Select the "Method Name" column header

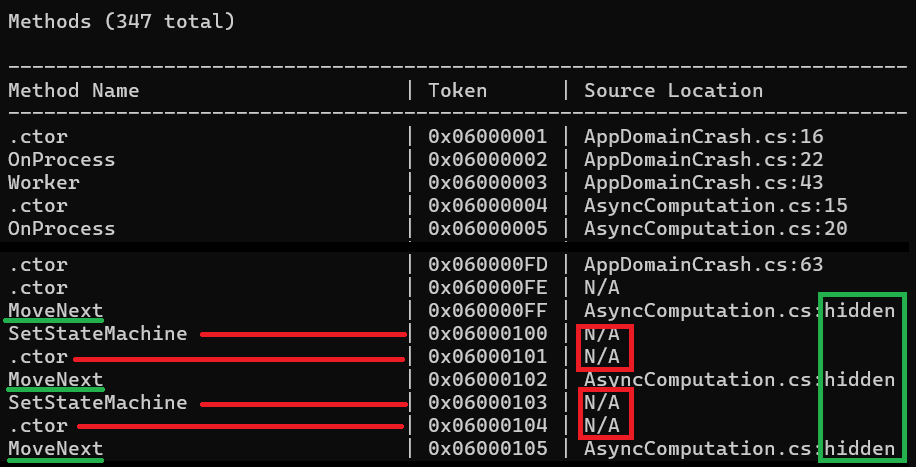[73, 91]
